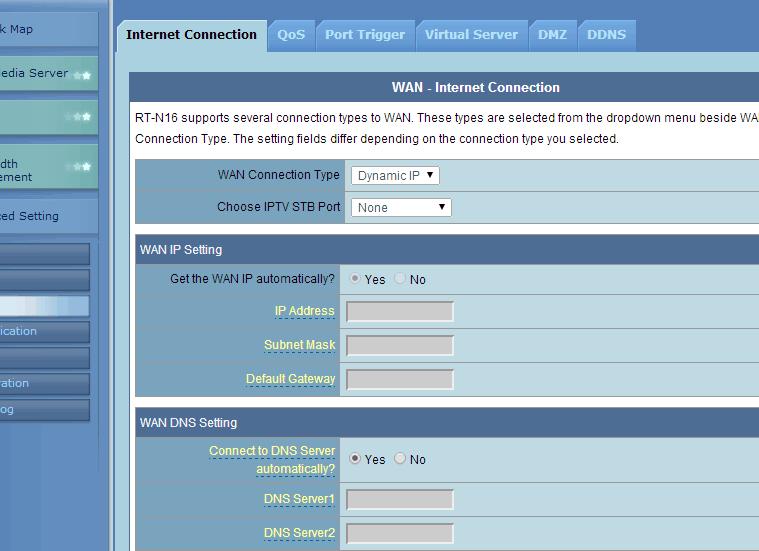Open the DDNS tab
759x551 pixels.
point(606,35)
